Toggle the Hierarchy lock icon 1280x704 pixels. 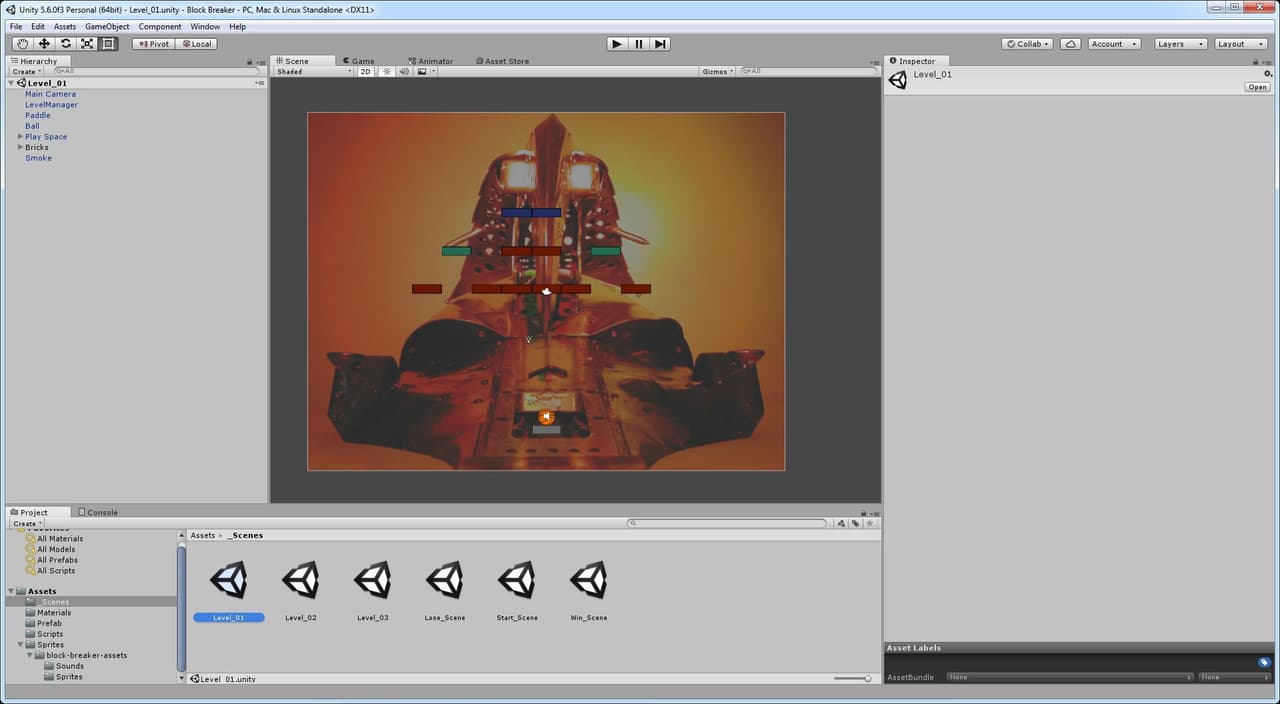click(x=250, y=61)
